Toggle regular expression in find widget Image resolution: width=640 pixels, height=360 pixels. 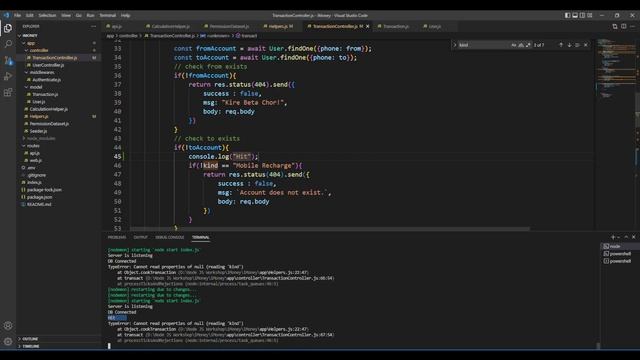[528, 45]
